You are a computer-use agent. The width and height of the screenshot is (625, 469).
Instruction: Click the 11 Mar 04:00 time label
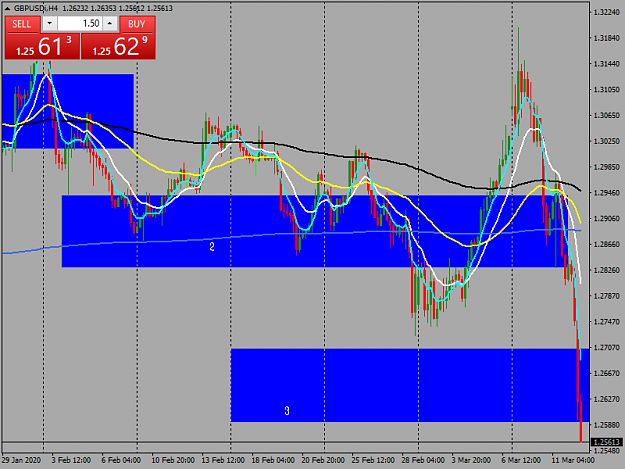(x=573, y=460)
